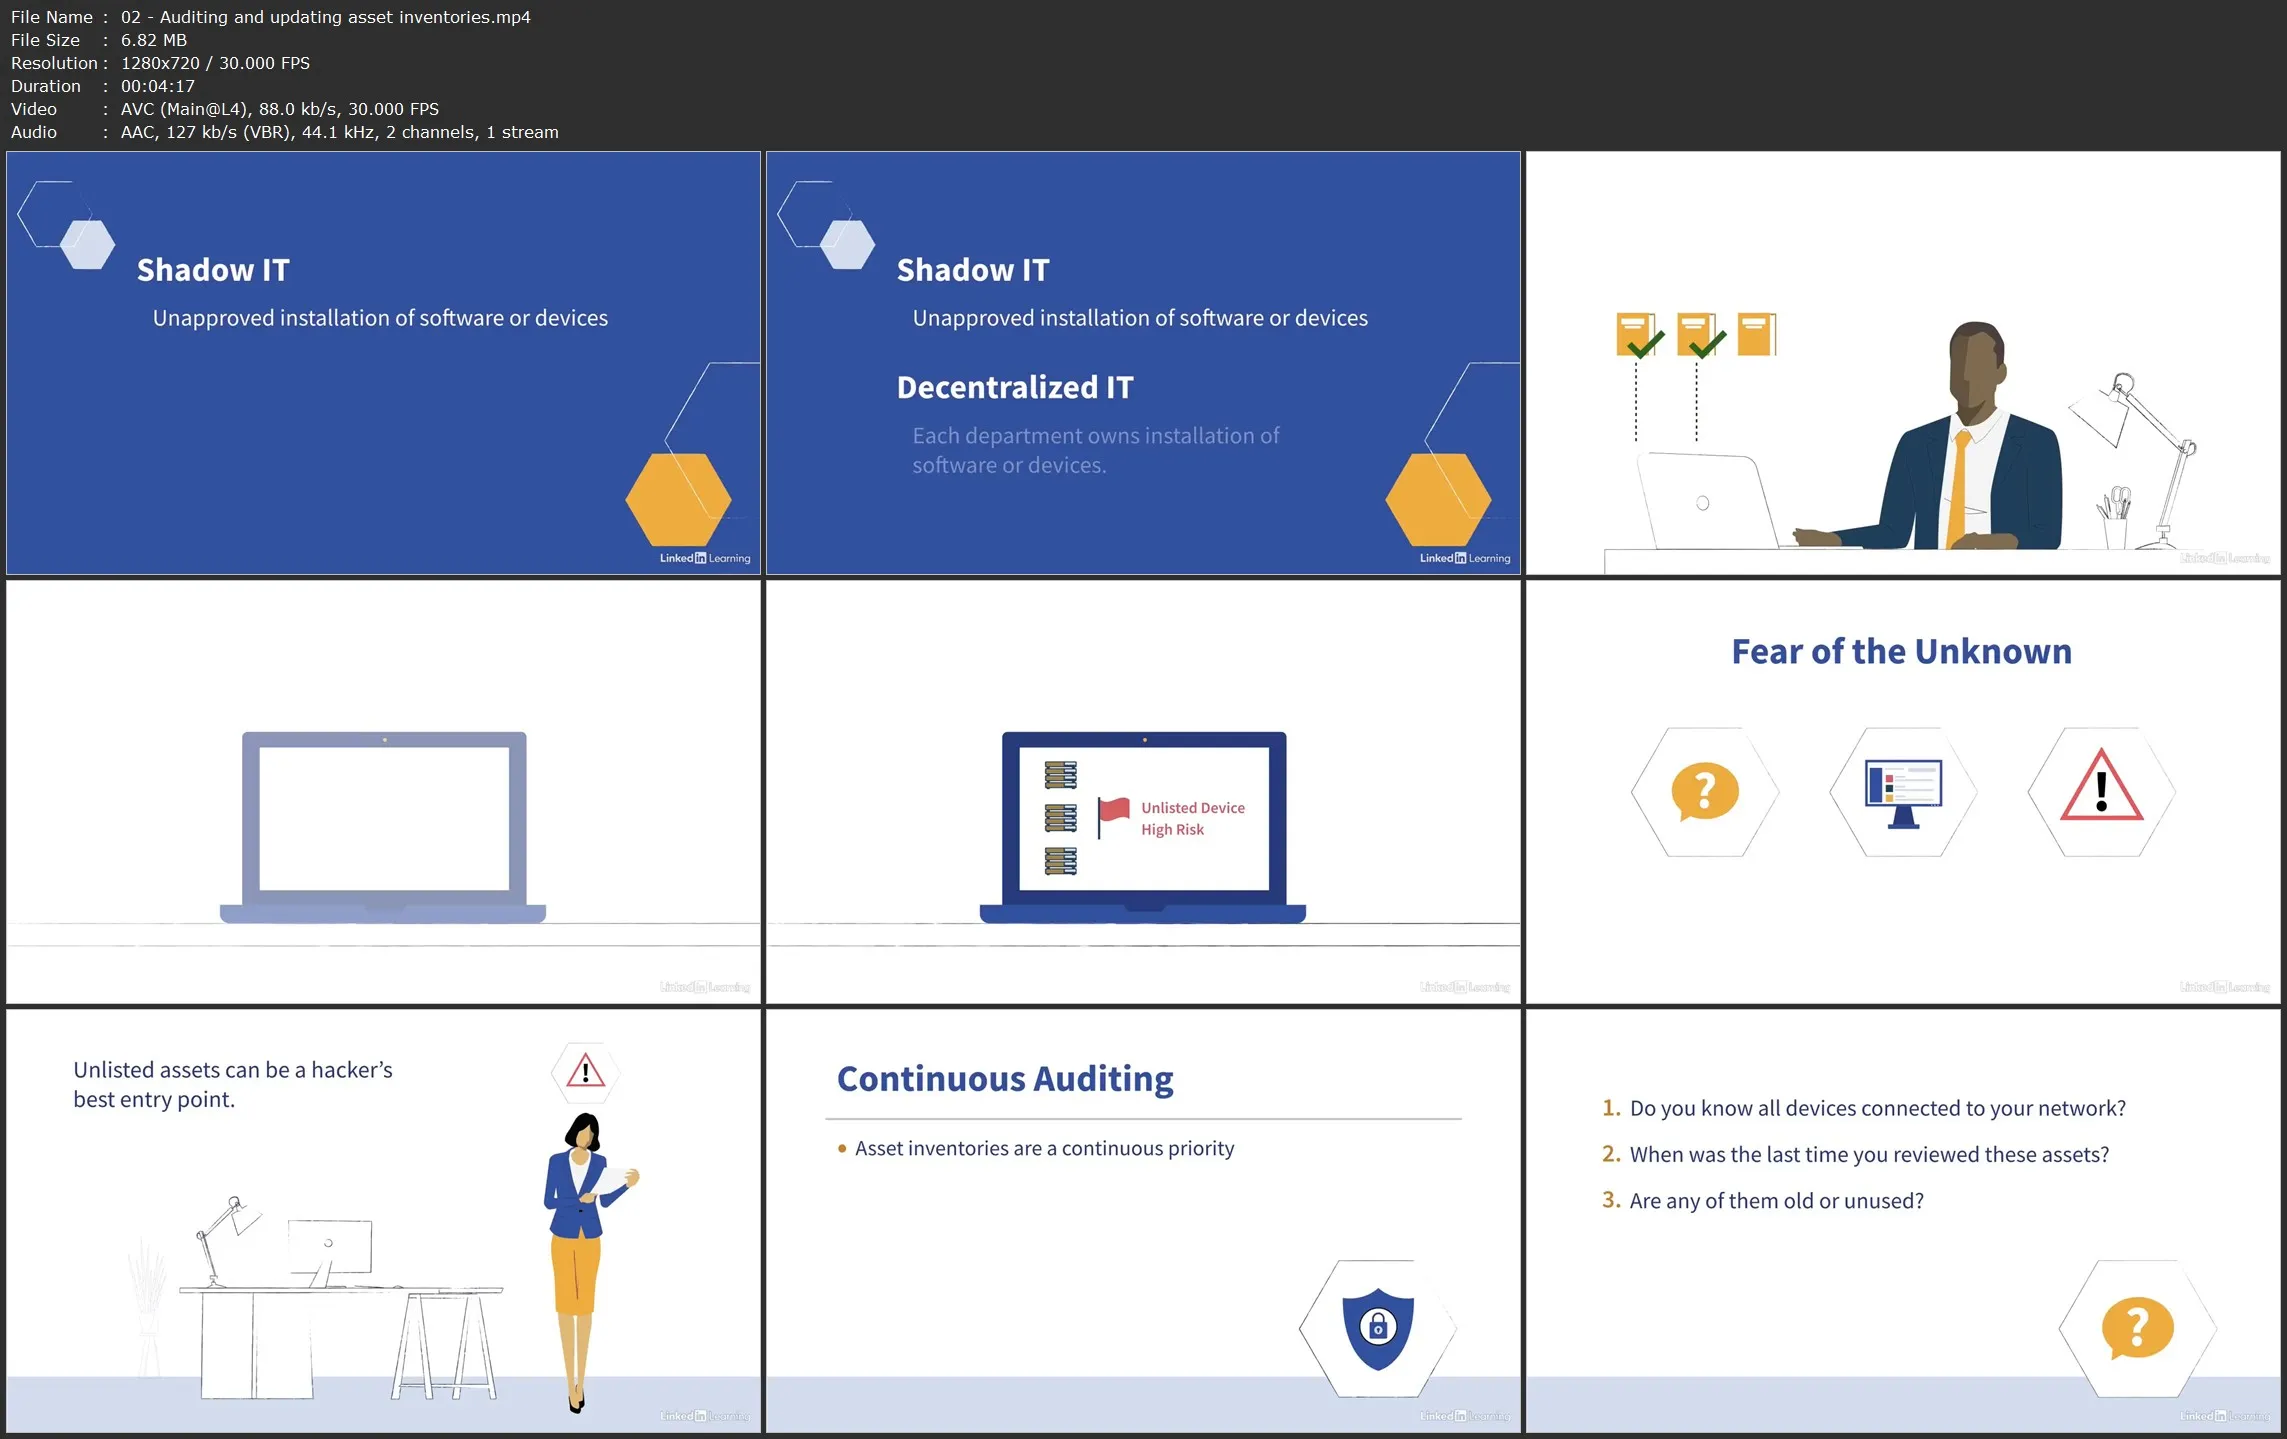The image size is (2287, 1439).
Task: Click the small warning triangle above the woman
Action: pos(585,1072)
